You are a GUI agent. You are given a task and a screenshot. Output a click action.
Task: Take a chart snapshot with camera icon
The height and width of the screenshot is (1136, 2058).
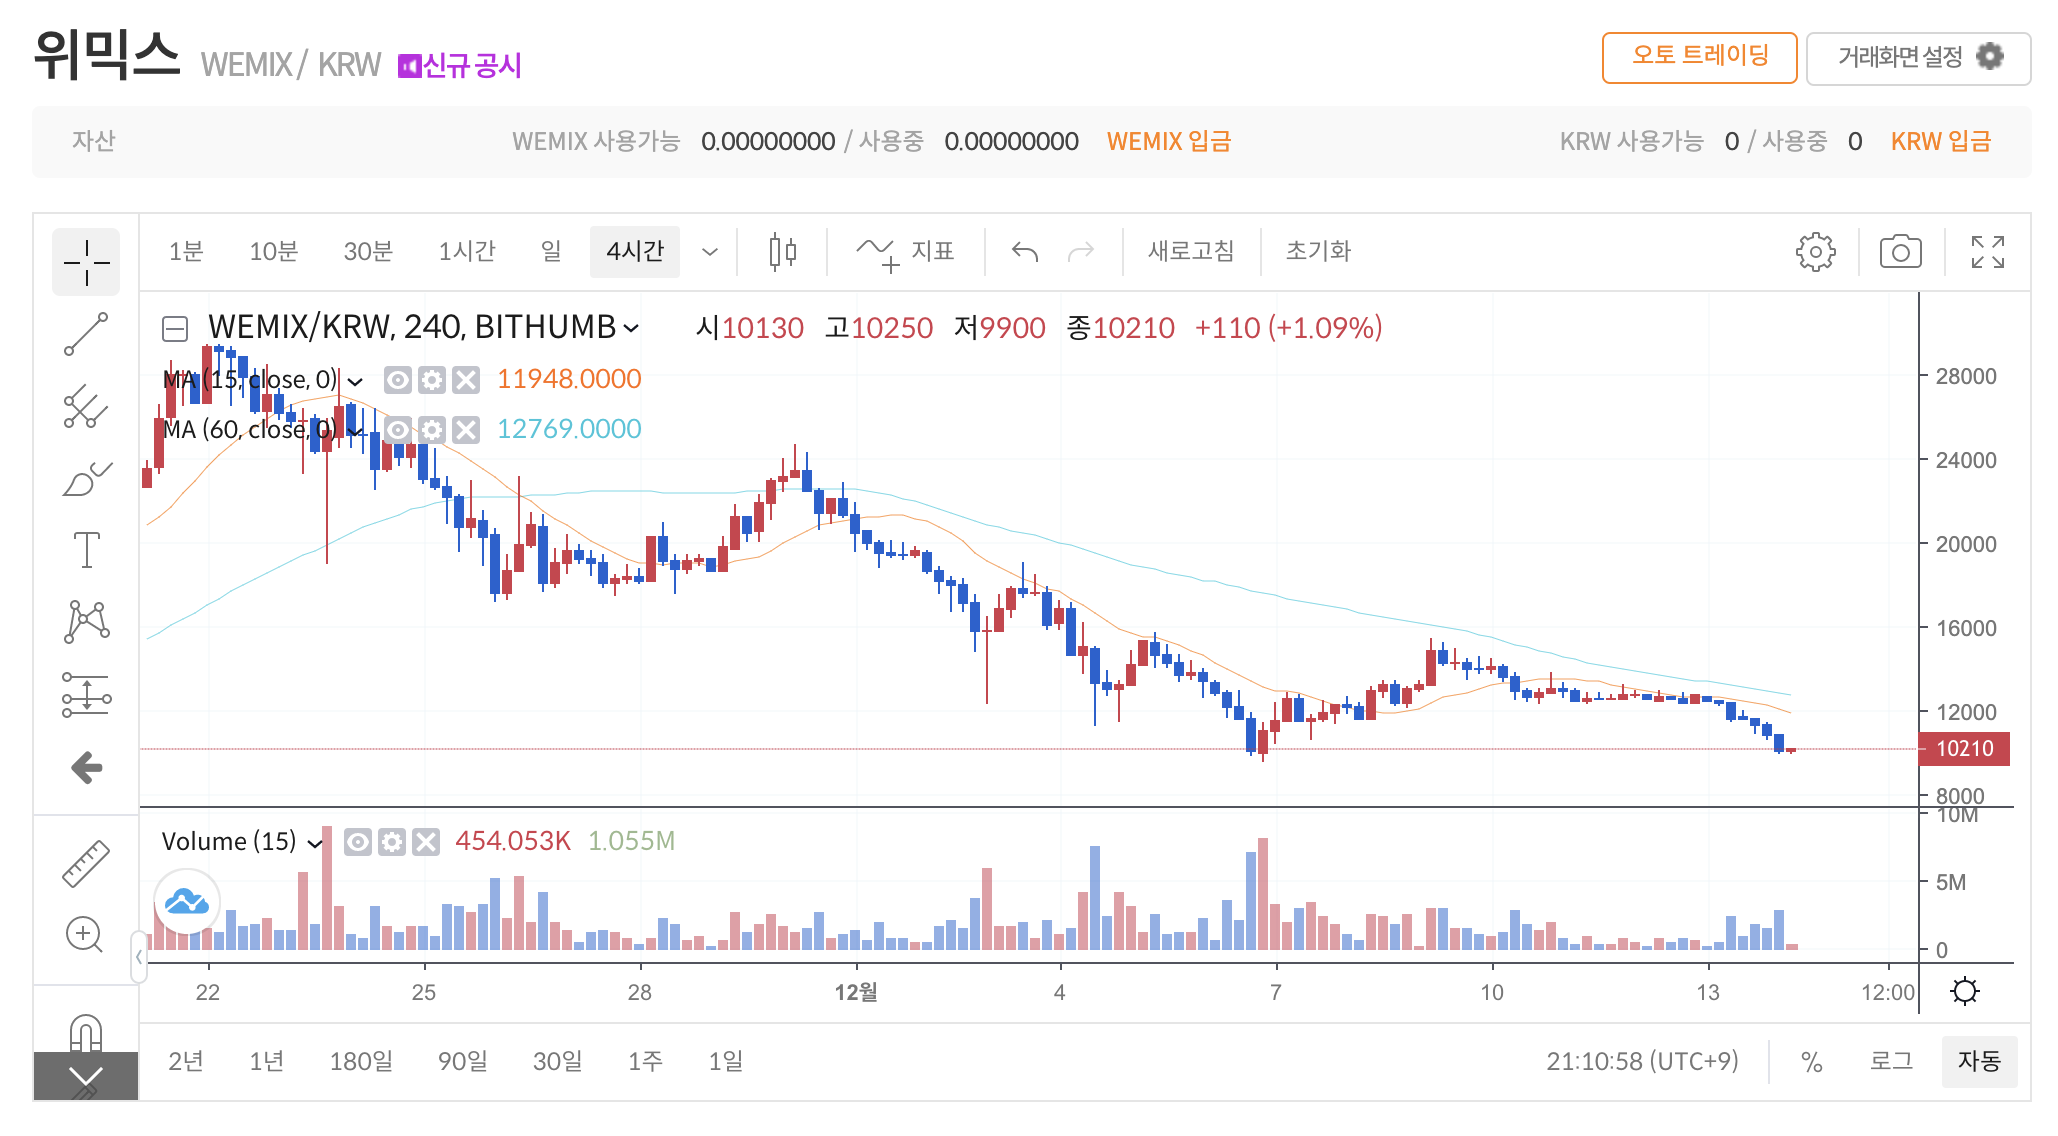point(1901,252)
